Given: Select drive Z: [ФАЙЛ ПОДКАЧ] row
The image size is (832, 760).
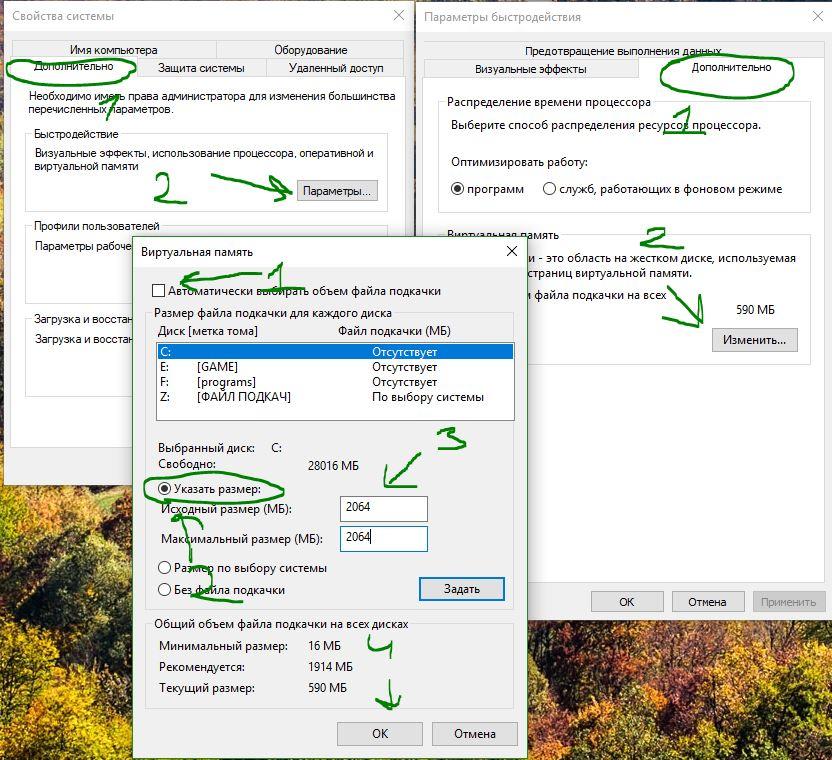Looking at the screenshot, I should 335,397.
